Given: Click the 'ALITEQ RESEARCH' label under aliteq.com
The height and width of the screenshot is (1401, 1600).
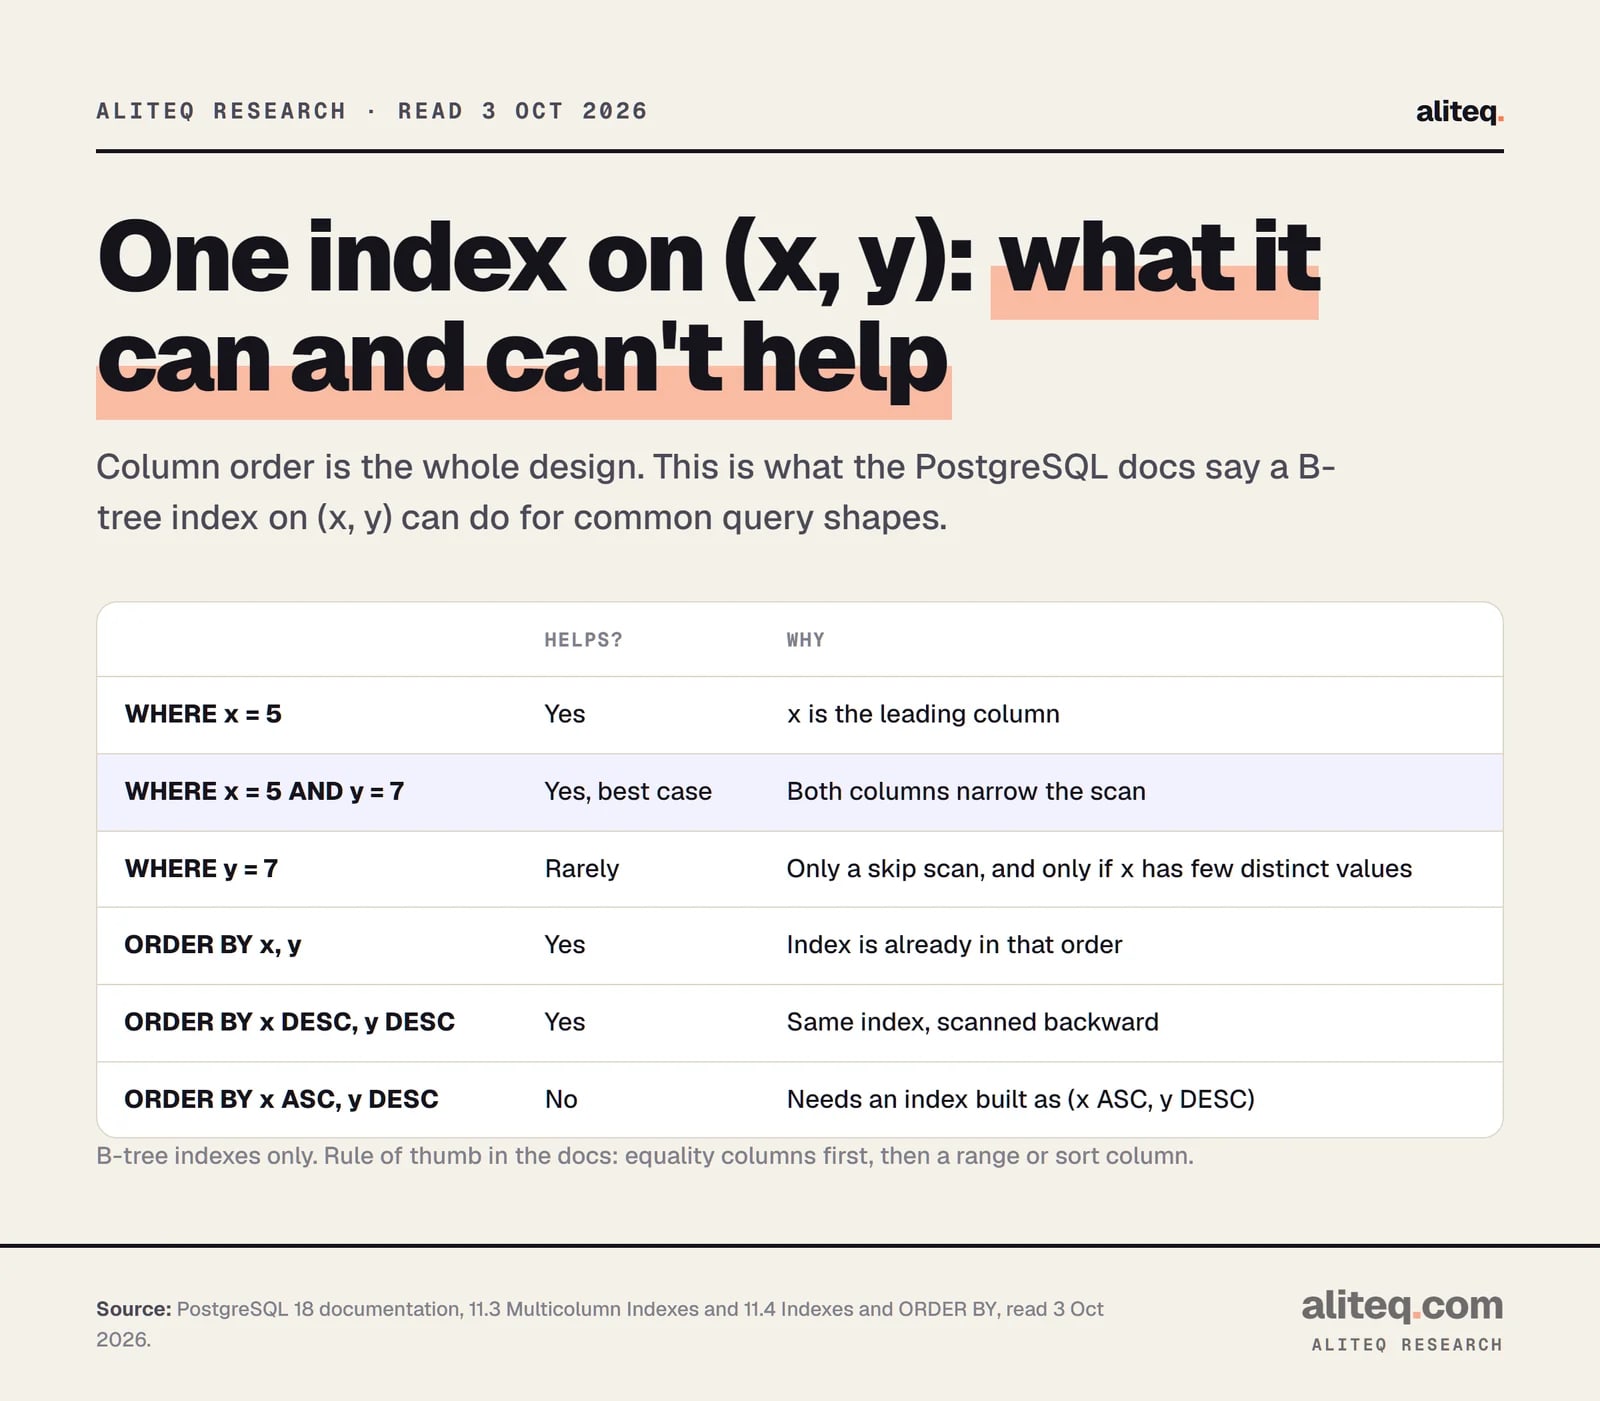Looking at the screenshot, I should pos(1407,1345).
